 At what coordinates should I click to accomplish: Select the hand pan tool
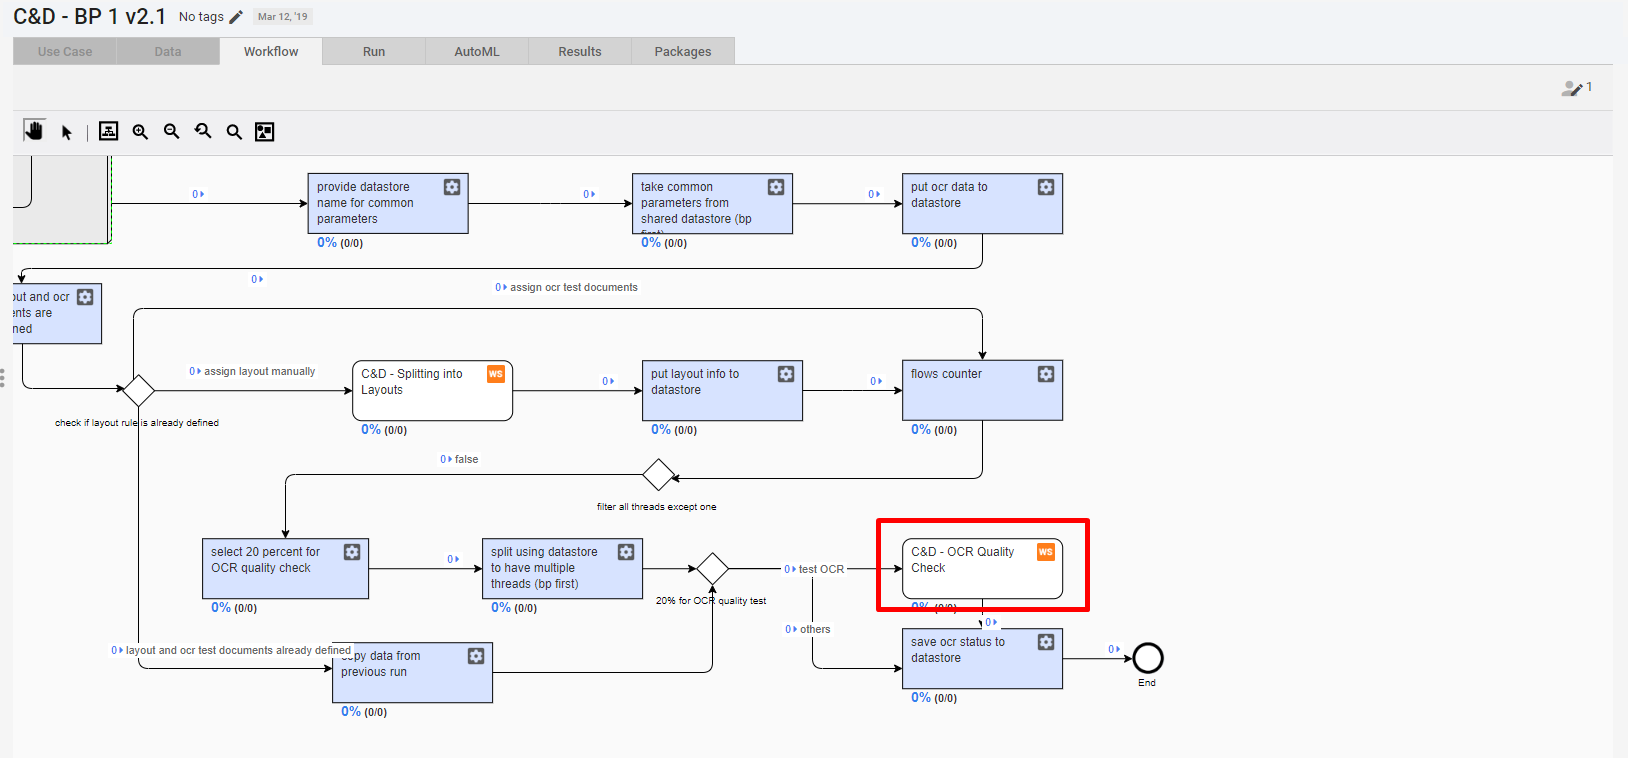point(34,131)
